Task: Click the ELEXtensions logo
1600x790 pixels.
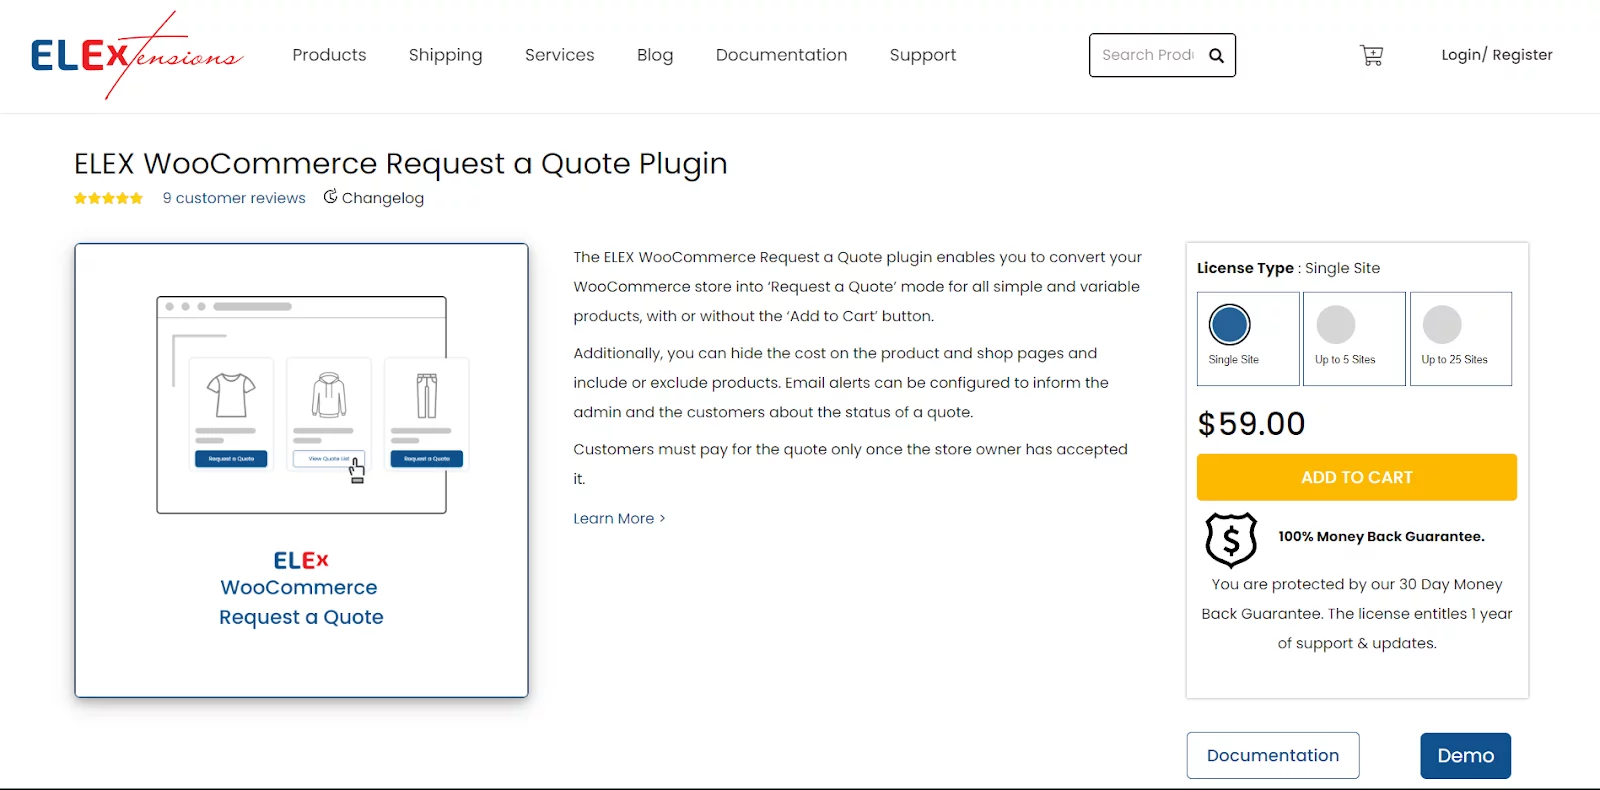Action: pos(137,55)
